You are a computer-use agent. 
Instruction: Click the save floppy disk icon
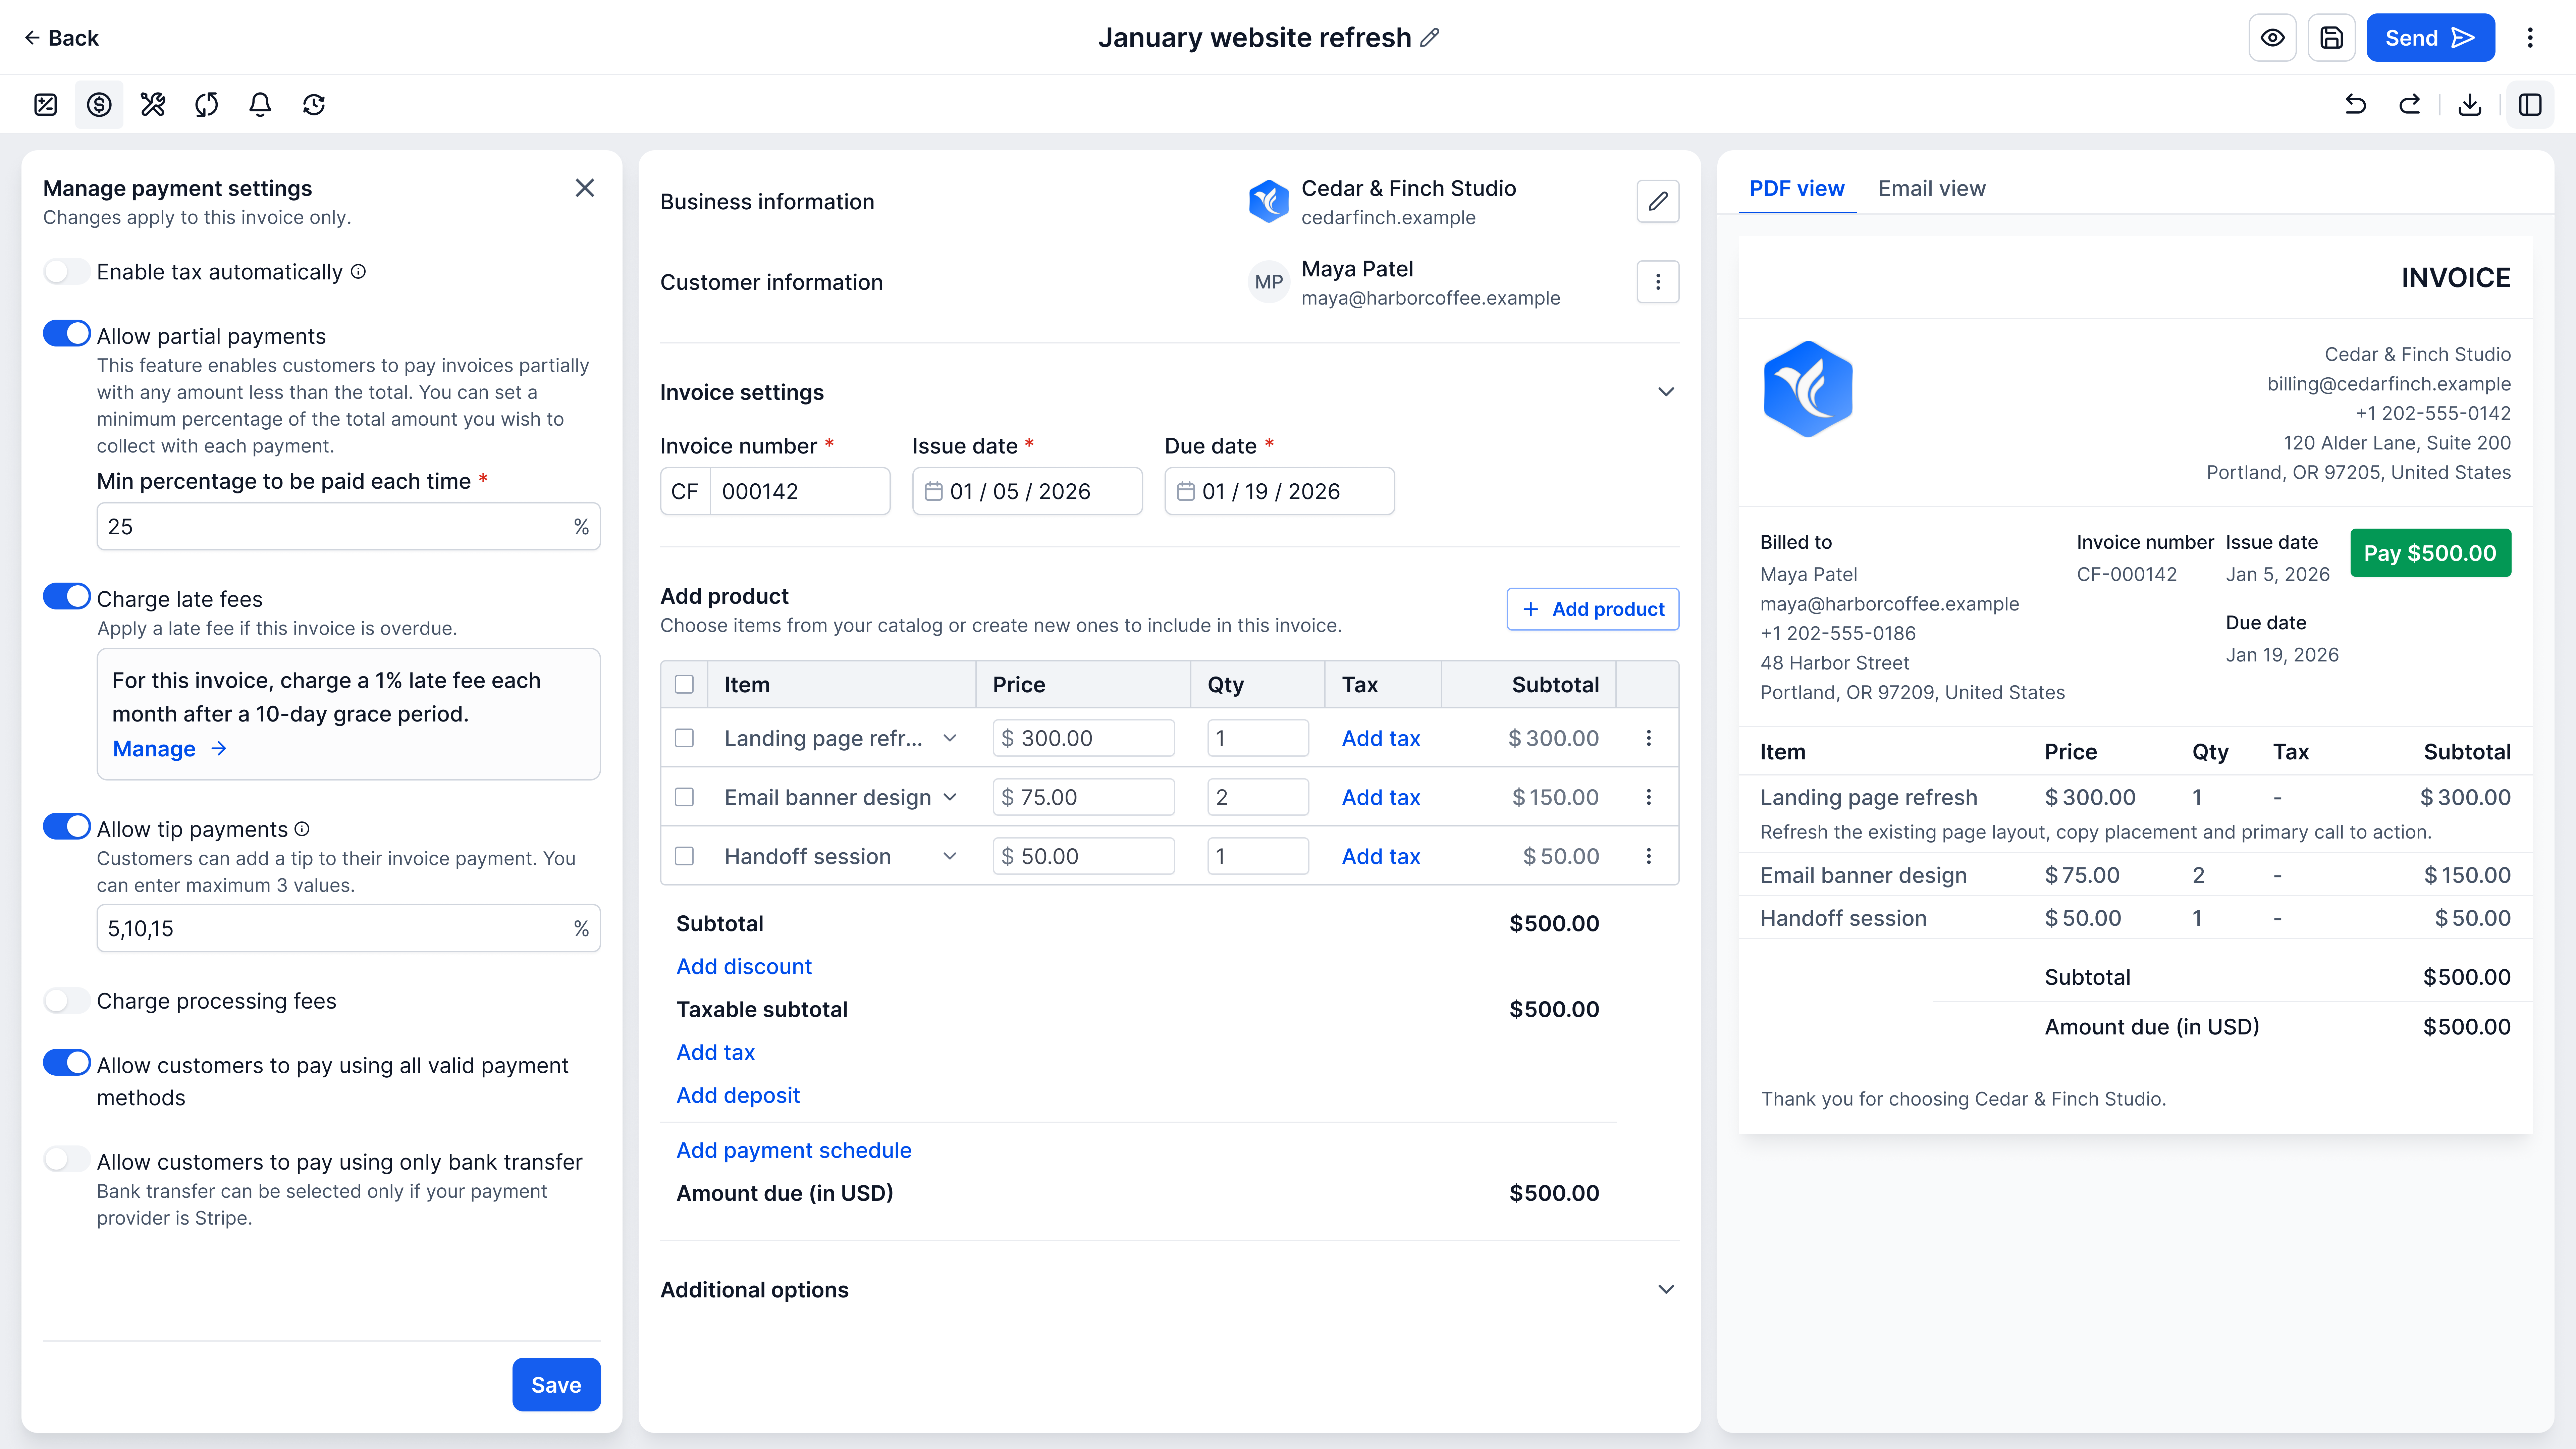(x=2331, y=38)
